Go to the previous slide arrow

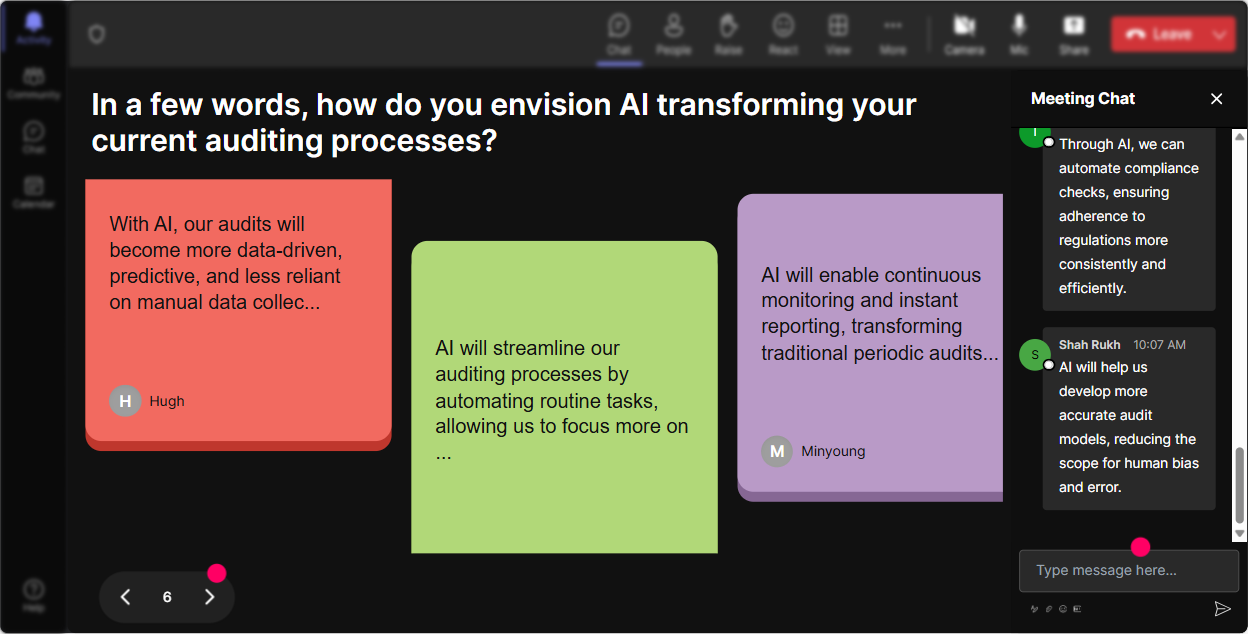coord(125,597)
